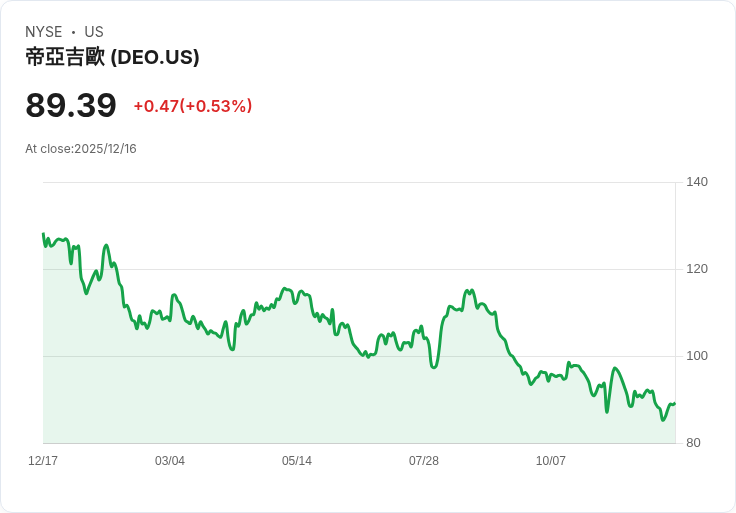Image resolution: width=736 pixels, height=513 pixels.
Task: Click the At close date text
Action: (x=81, y=149)
